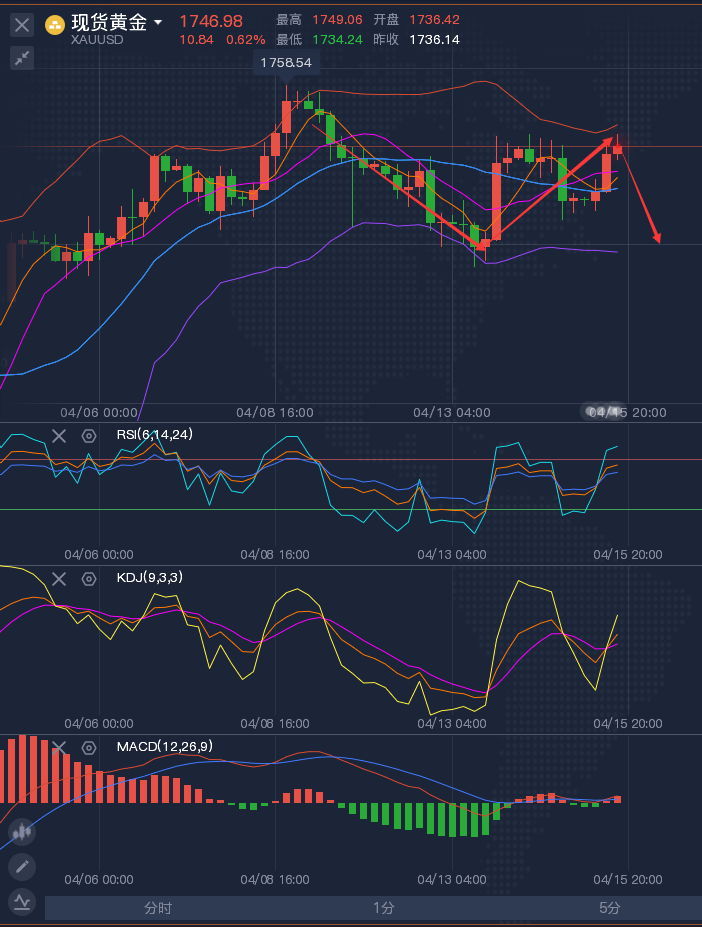The width and height of the screenshot is (702, 927).
Task: Open the 现货黄金 symbol dropdown arrow
Action: tap(158, 21)
